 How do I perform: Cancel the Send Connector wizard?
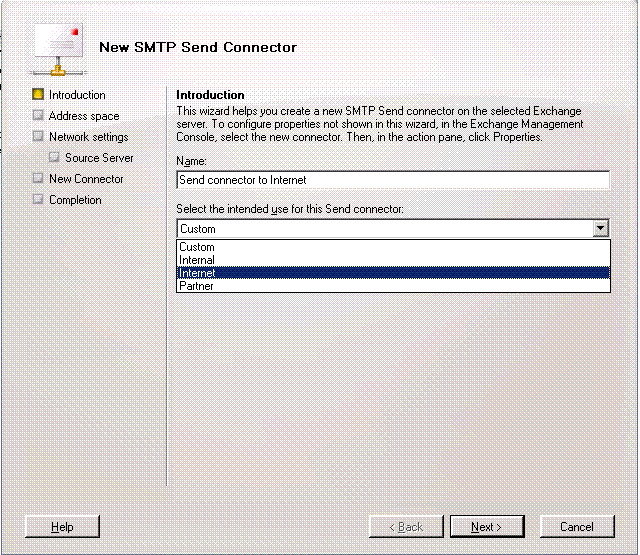tap(577, 526)
